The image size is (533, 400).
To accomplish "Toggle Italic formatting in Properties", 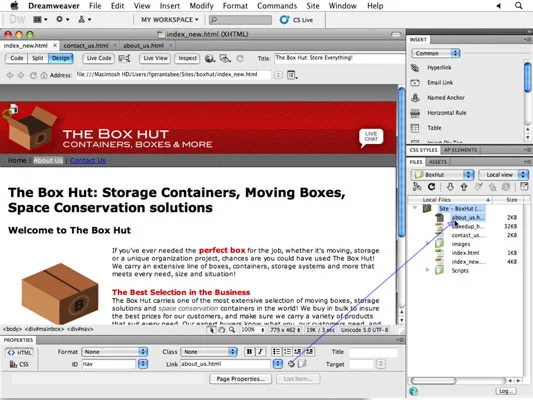I will [260, 352].
